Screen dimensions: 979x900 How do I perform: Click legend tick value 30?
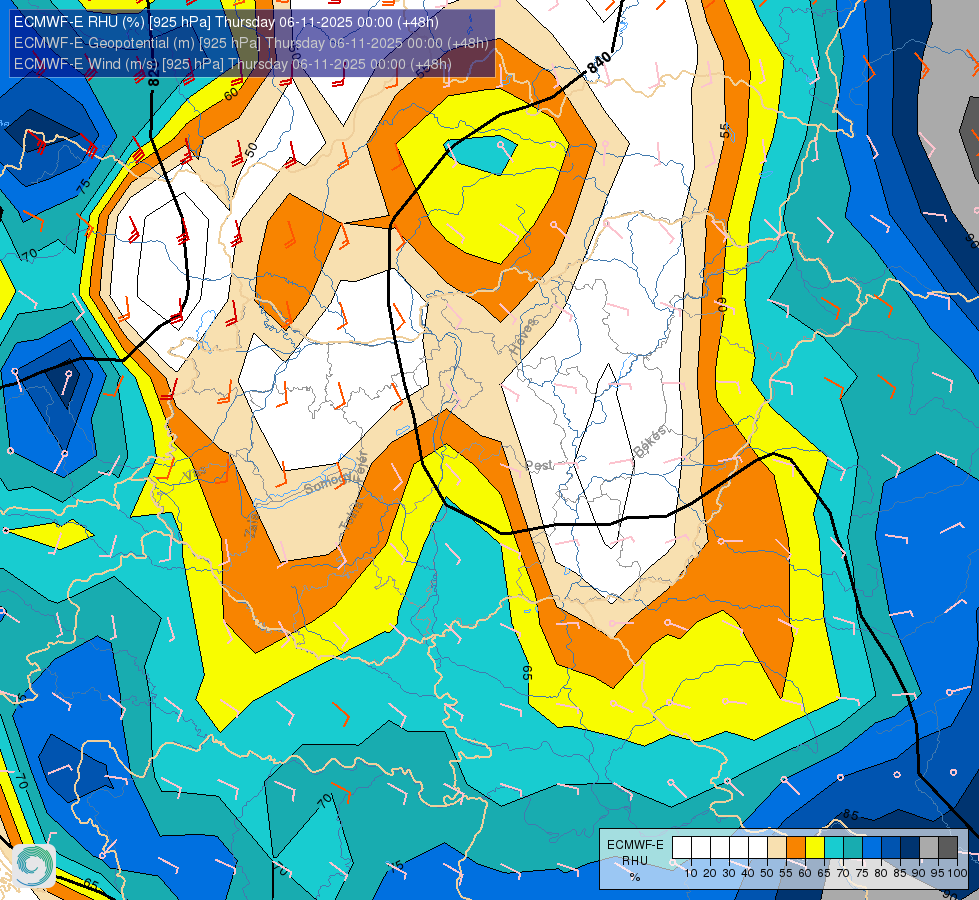[729, 873]
